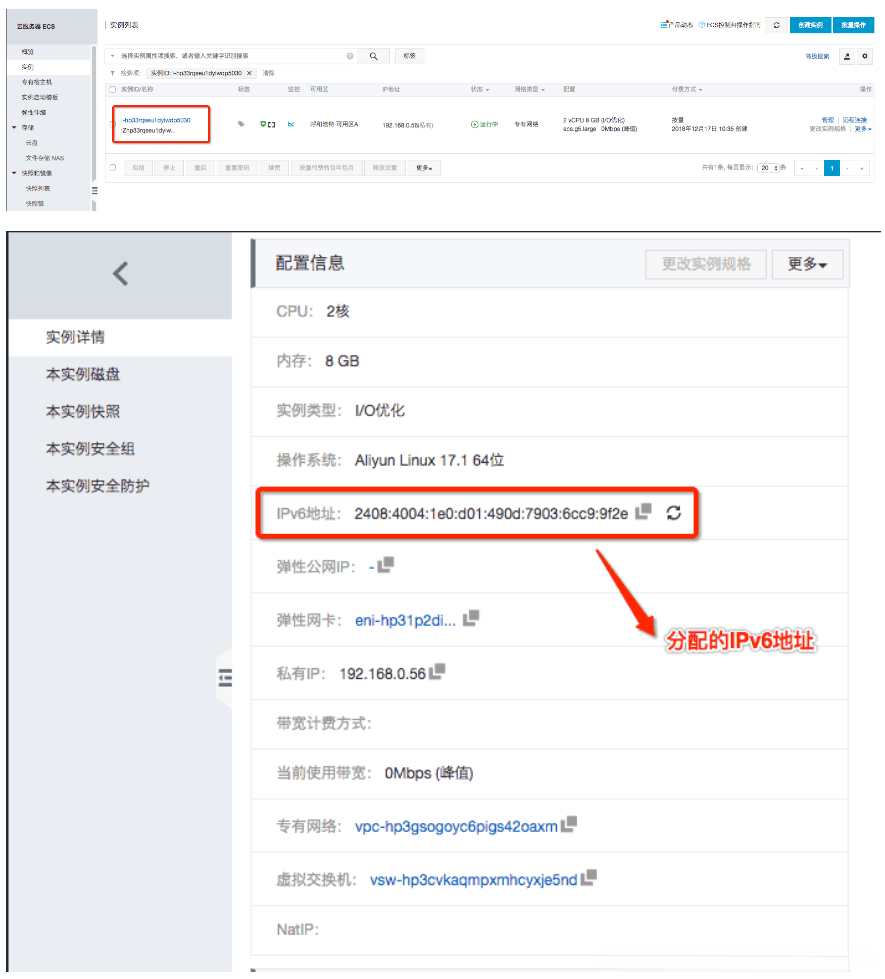Viewport: 885px width, 979px height.
Task: Go back using the left chevron arrow
Action: (121, 273)
